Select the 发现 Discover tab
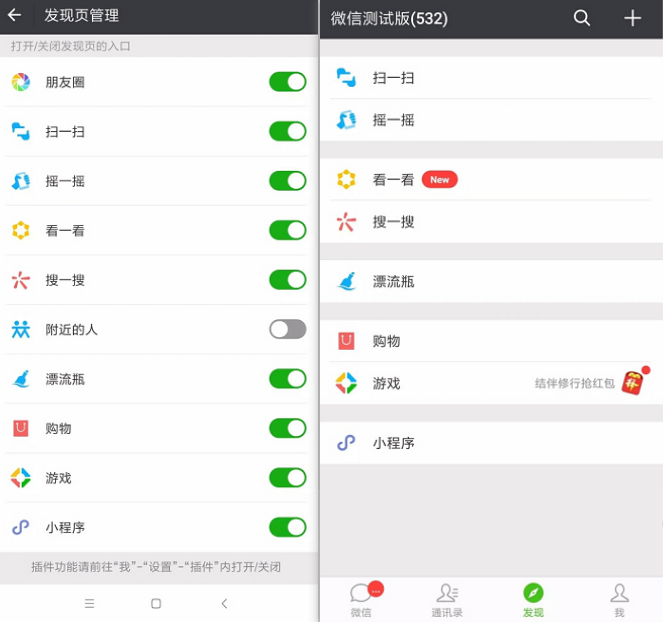 click(x=533, y=600)
